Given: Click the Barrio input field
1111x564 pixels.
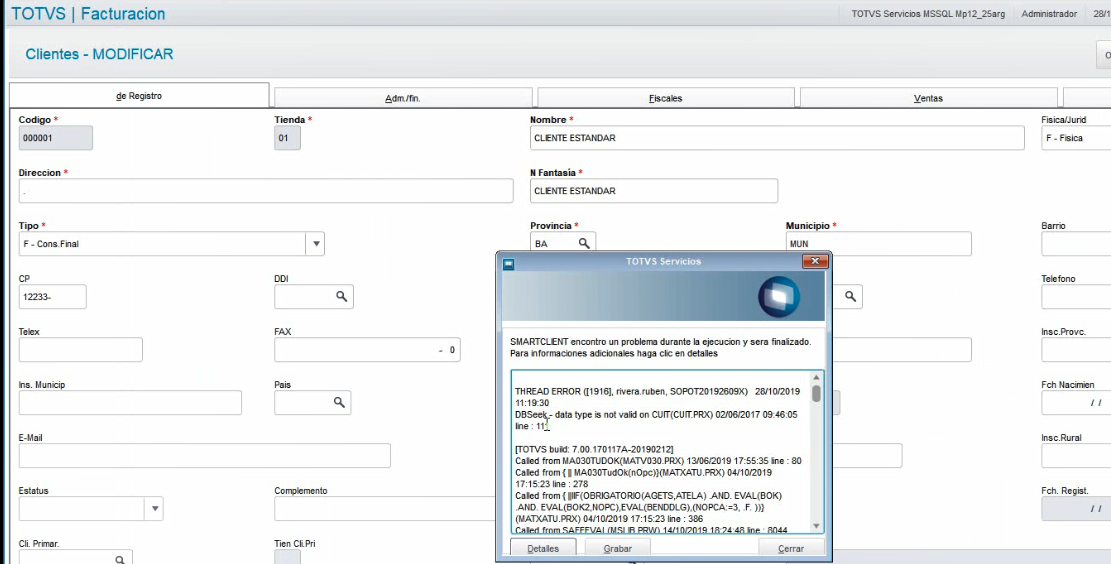Looking at the screenshot, I should (x=1076, y=244).
